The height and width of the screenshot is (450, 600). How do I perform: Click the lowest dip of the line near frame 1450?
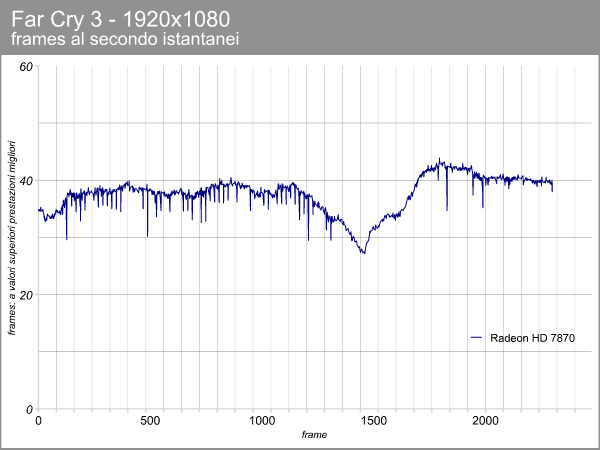364,253
